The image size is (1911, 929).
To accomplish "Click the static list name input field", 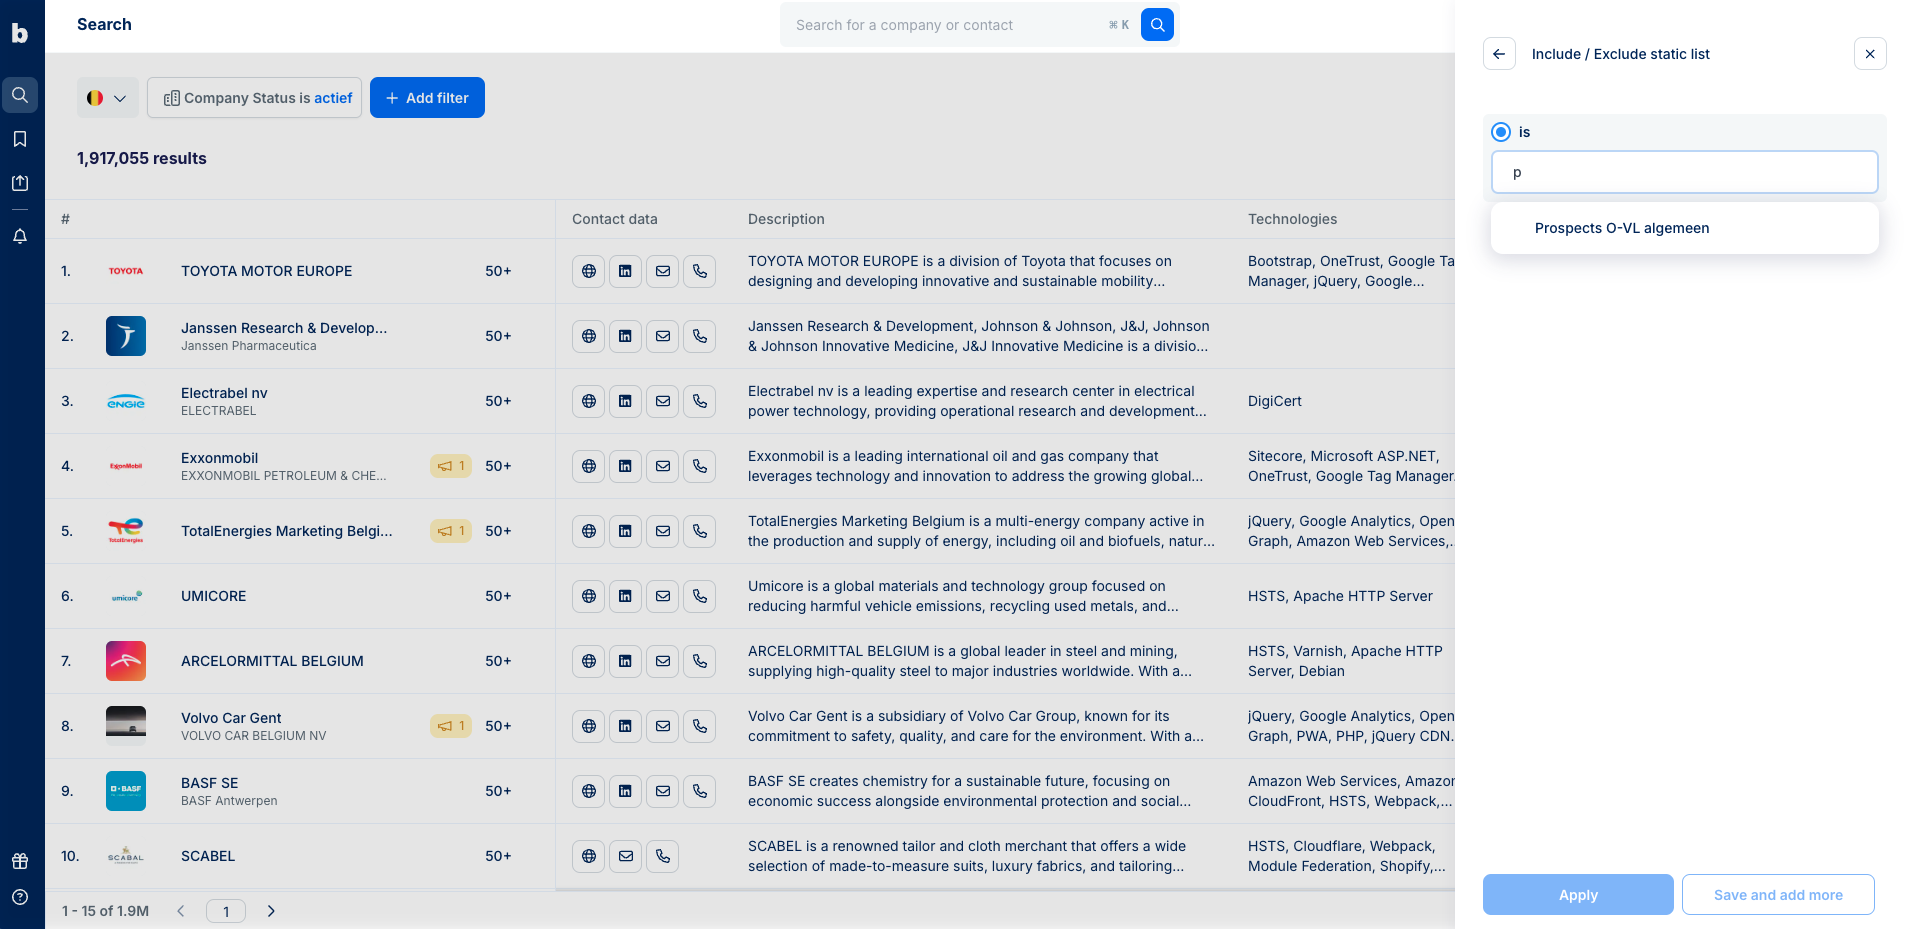I will tap(1685, 172).
